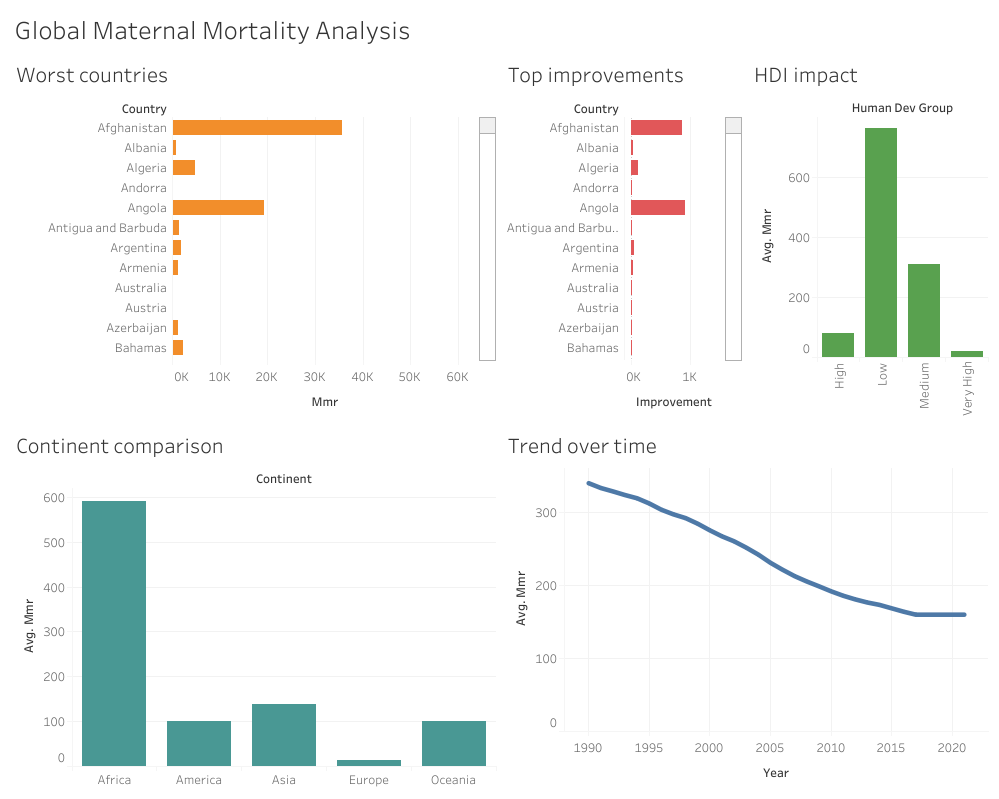
Task: Click the 'Europe' axis label under continent chart
Action: (x=368, y=780)
